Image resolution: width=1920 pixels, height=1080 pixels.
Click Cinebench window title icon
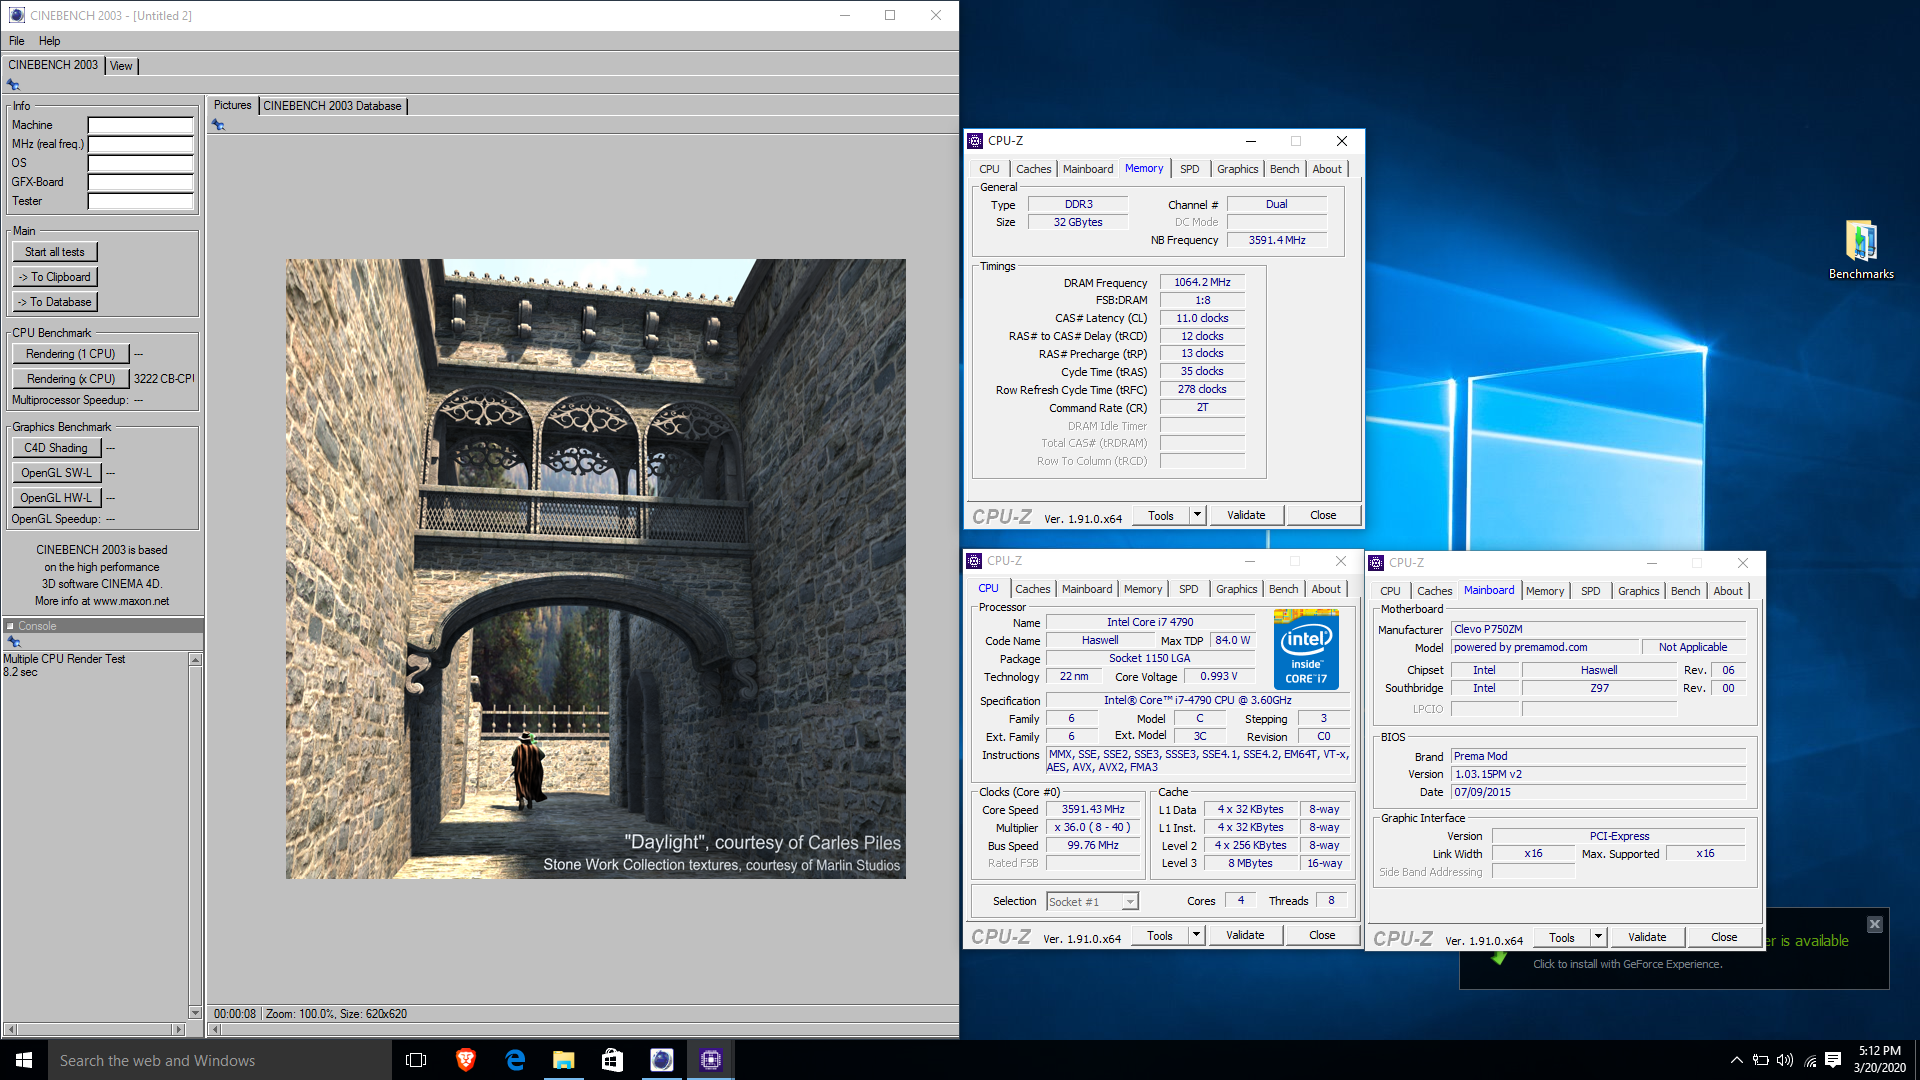(16, 15)
